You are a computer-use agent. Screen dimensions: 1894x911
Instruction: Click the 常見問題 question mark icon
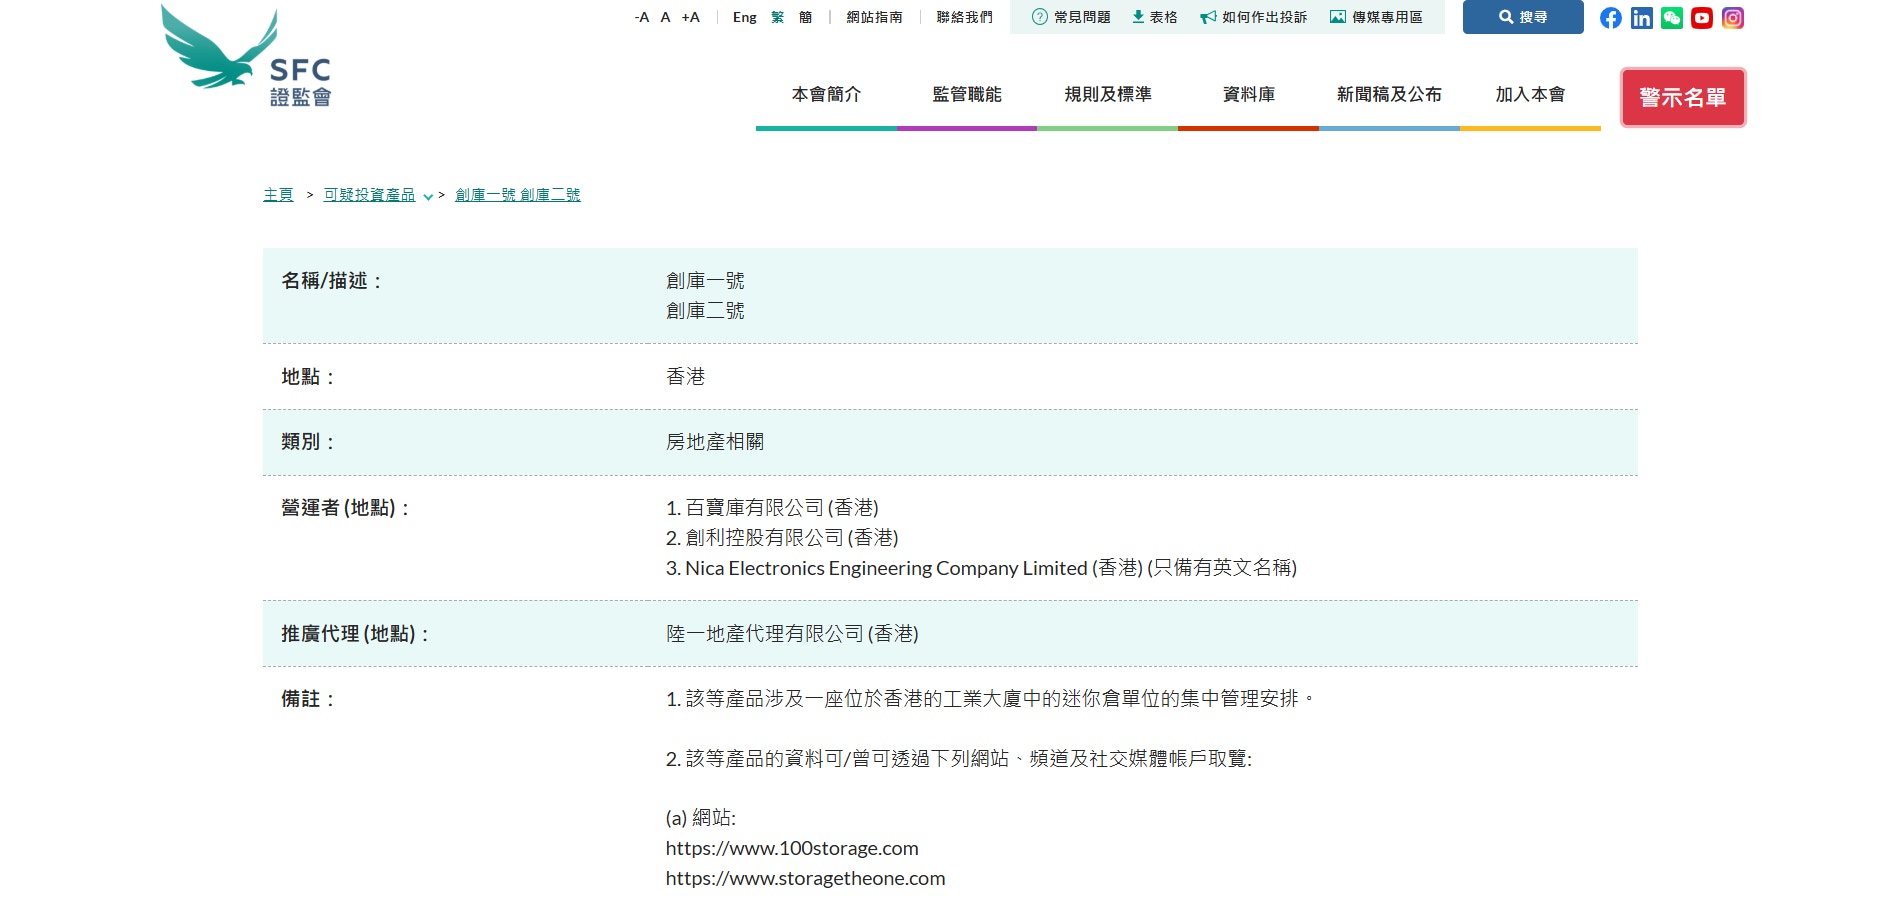pos(1039,17)
